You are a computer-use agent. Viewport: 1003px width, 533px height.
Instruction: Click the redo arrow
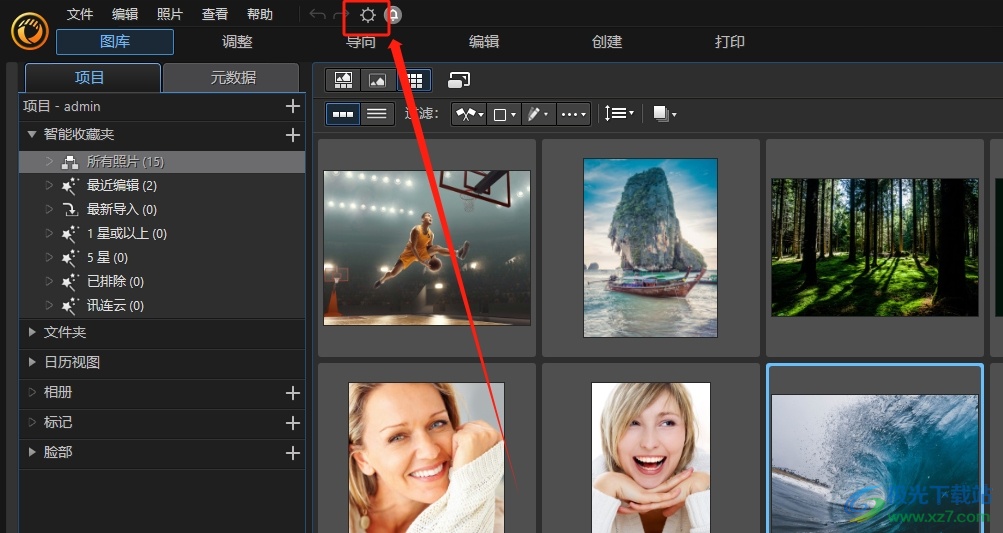(x=341, y=15)
